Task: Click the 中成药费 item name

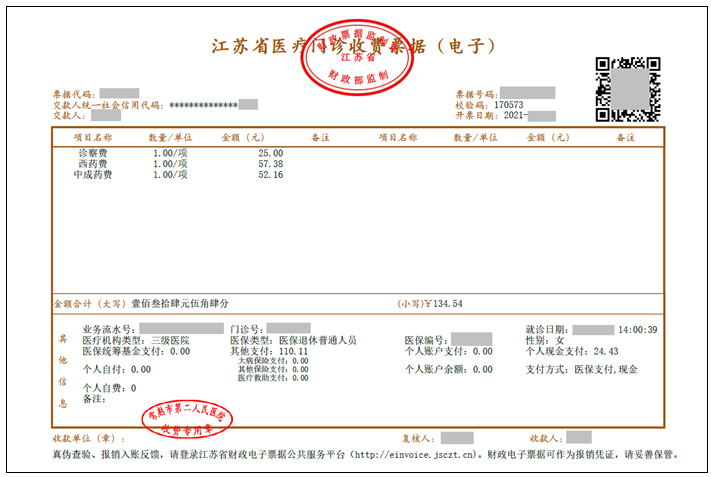Action: click(93, 175)
